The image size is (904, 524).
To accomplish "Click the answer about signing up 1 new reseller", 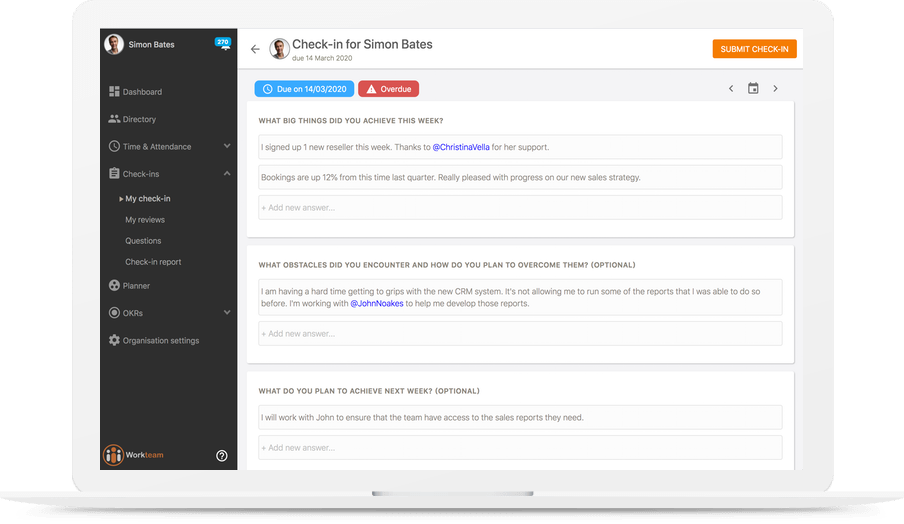I will [x=520, y=147].
